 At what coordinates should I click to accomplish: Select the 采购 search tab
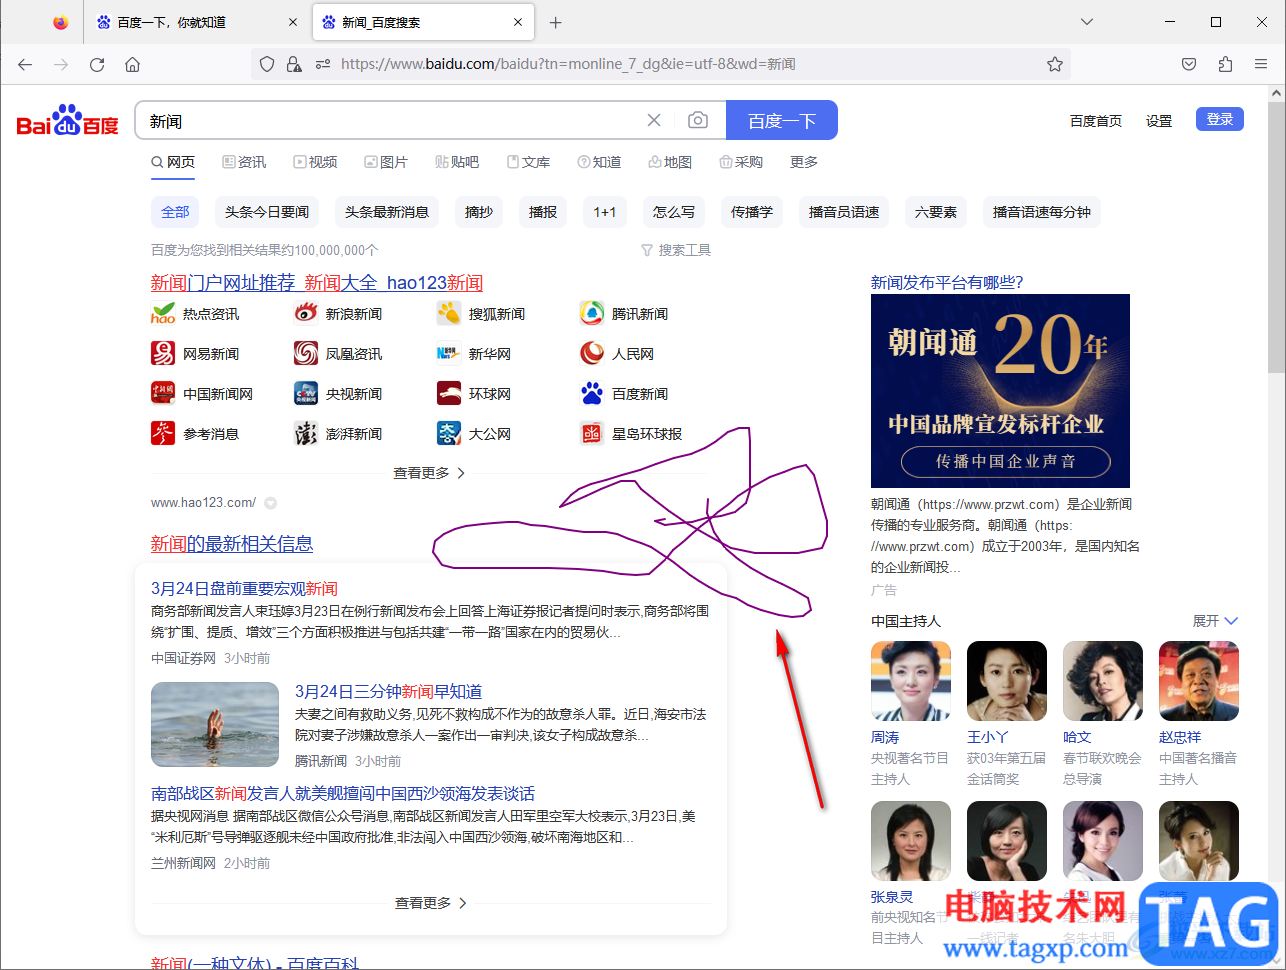coord(741,162)
